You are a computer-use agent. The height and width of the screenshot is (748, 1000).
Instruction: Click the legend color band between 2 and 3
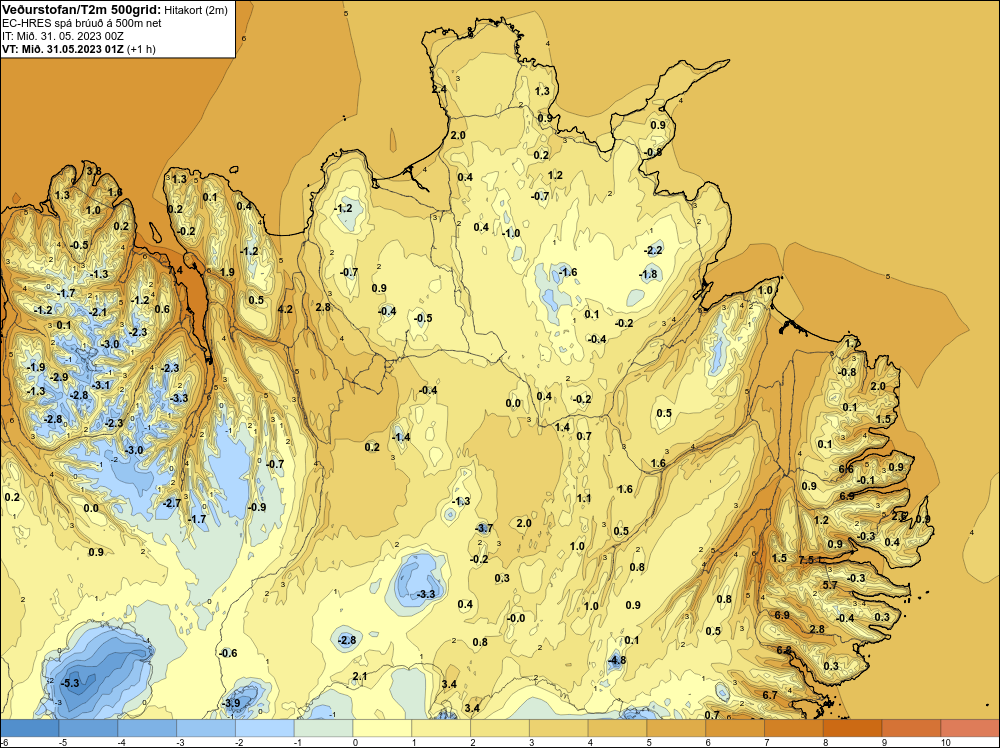point(500,728)
